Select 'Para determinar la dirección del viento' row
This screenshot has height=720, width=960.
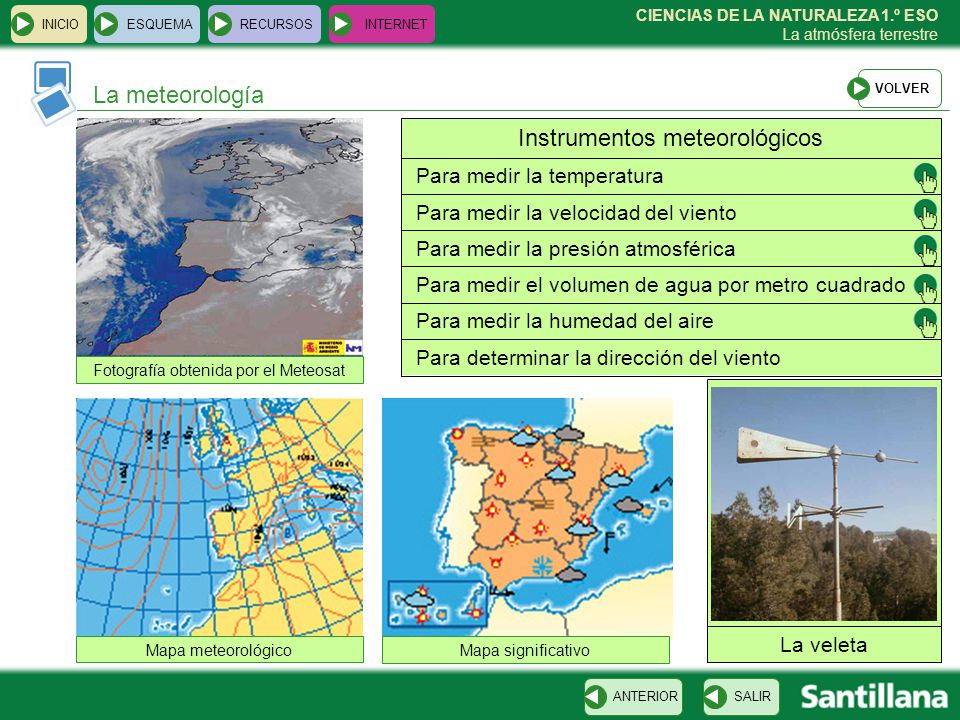(x=671, y=358)
